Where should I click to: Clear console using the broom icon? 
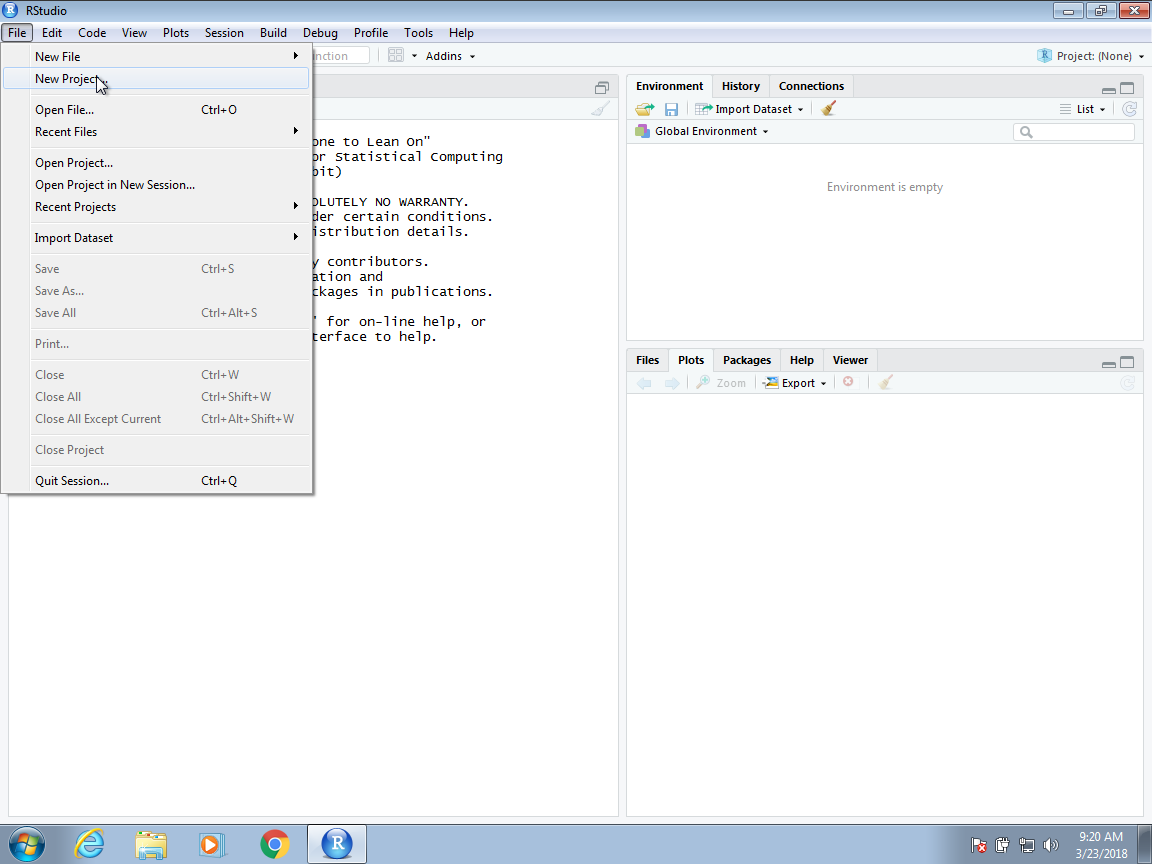click(600, 109)
